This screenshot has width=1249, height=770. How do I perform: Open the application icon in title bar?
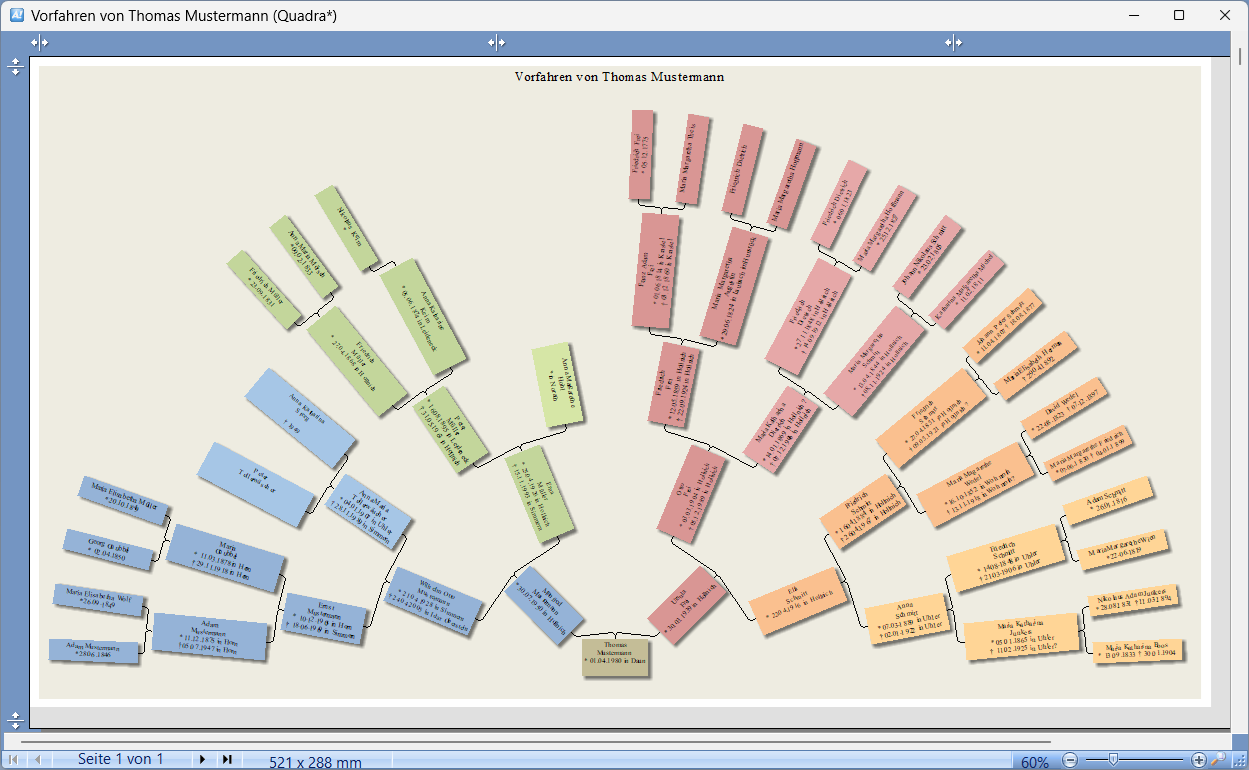click(x=16, y=15)
